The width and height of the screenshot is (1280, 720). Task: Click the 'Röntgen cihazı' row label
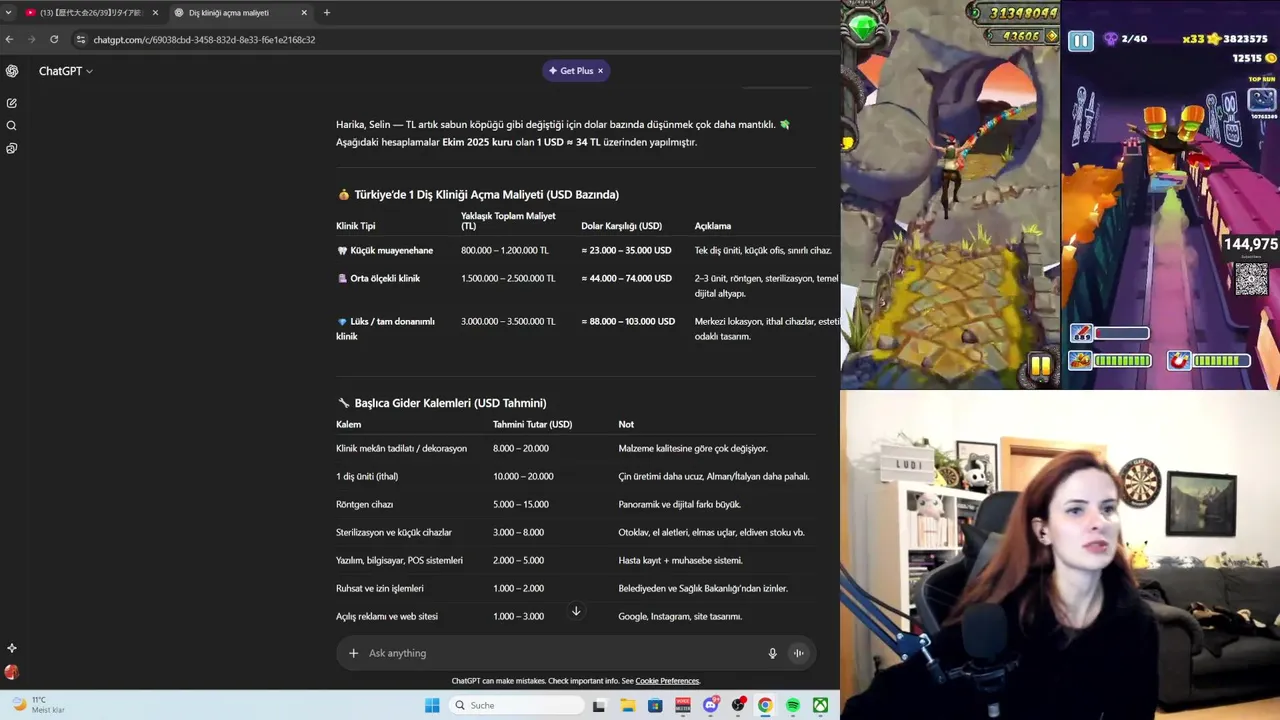click(364, 505)
